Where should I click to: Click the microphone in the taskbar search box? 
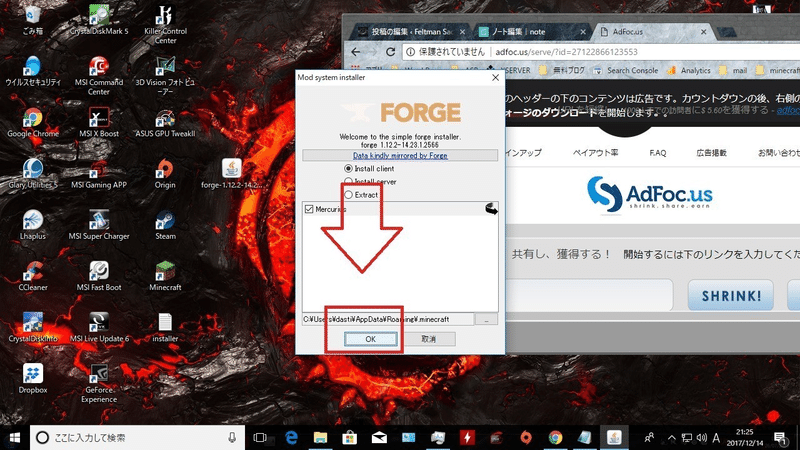(x=232, y=437)
